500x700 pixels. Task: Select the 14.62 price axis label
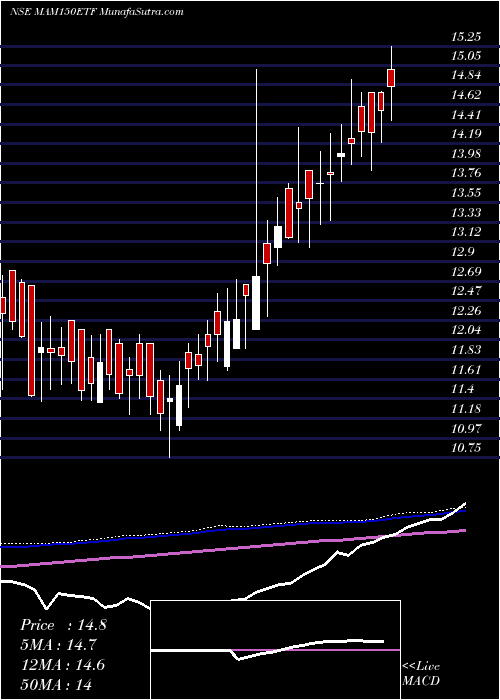click(x=467, y=95)
